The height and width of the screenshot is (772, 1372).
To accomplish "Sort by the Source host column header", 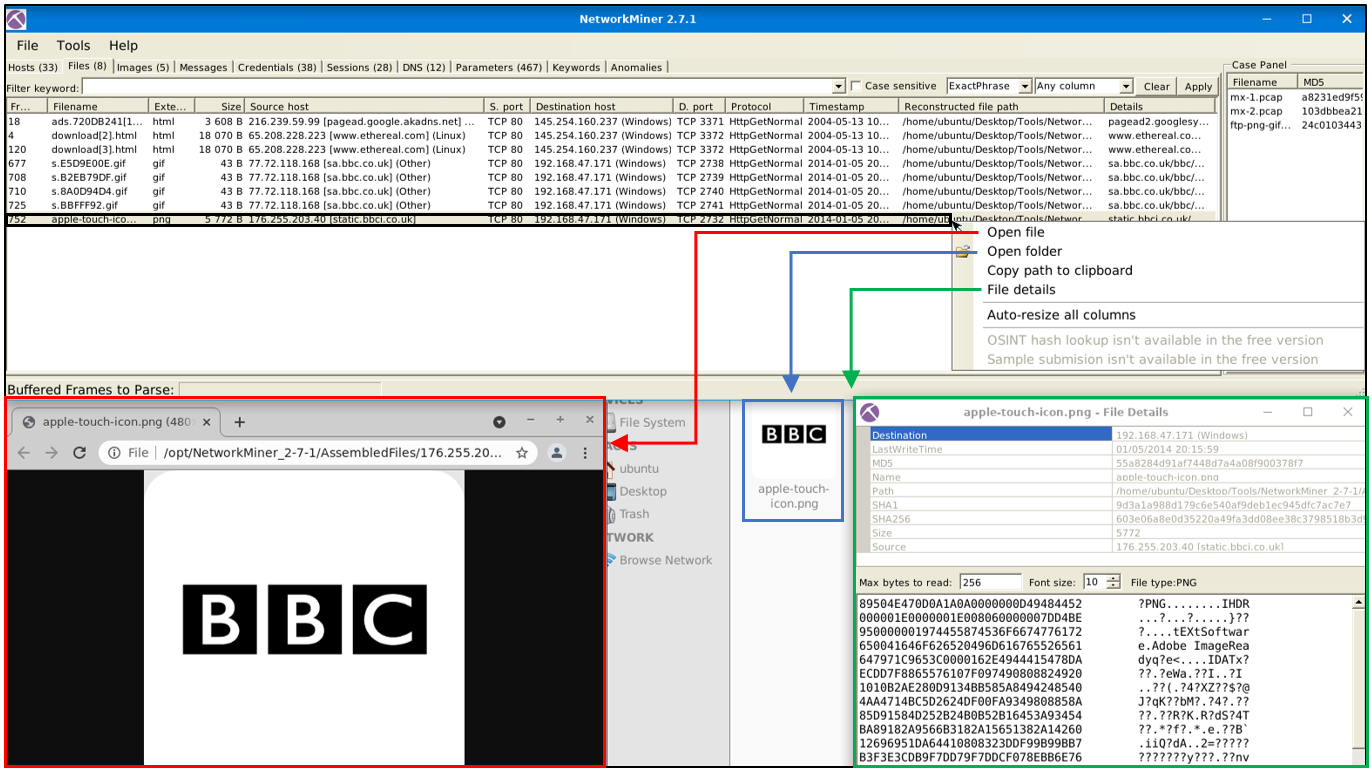I will coord(365,106).
